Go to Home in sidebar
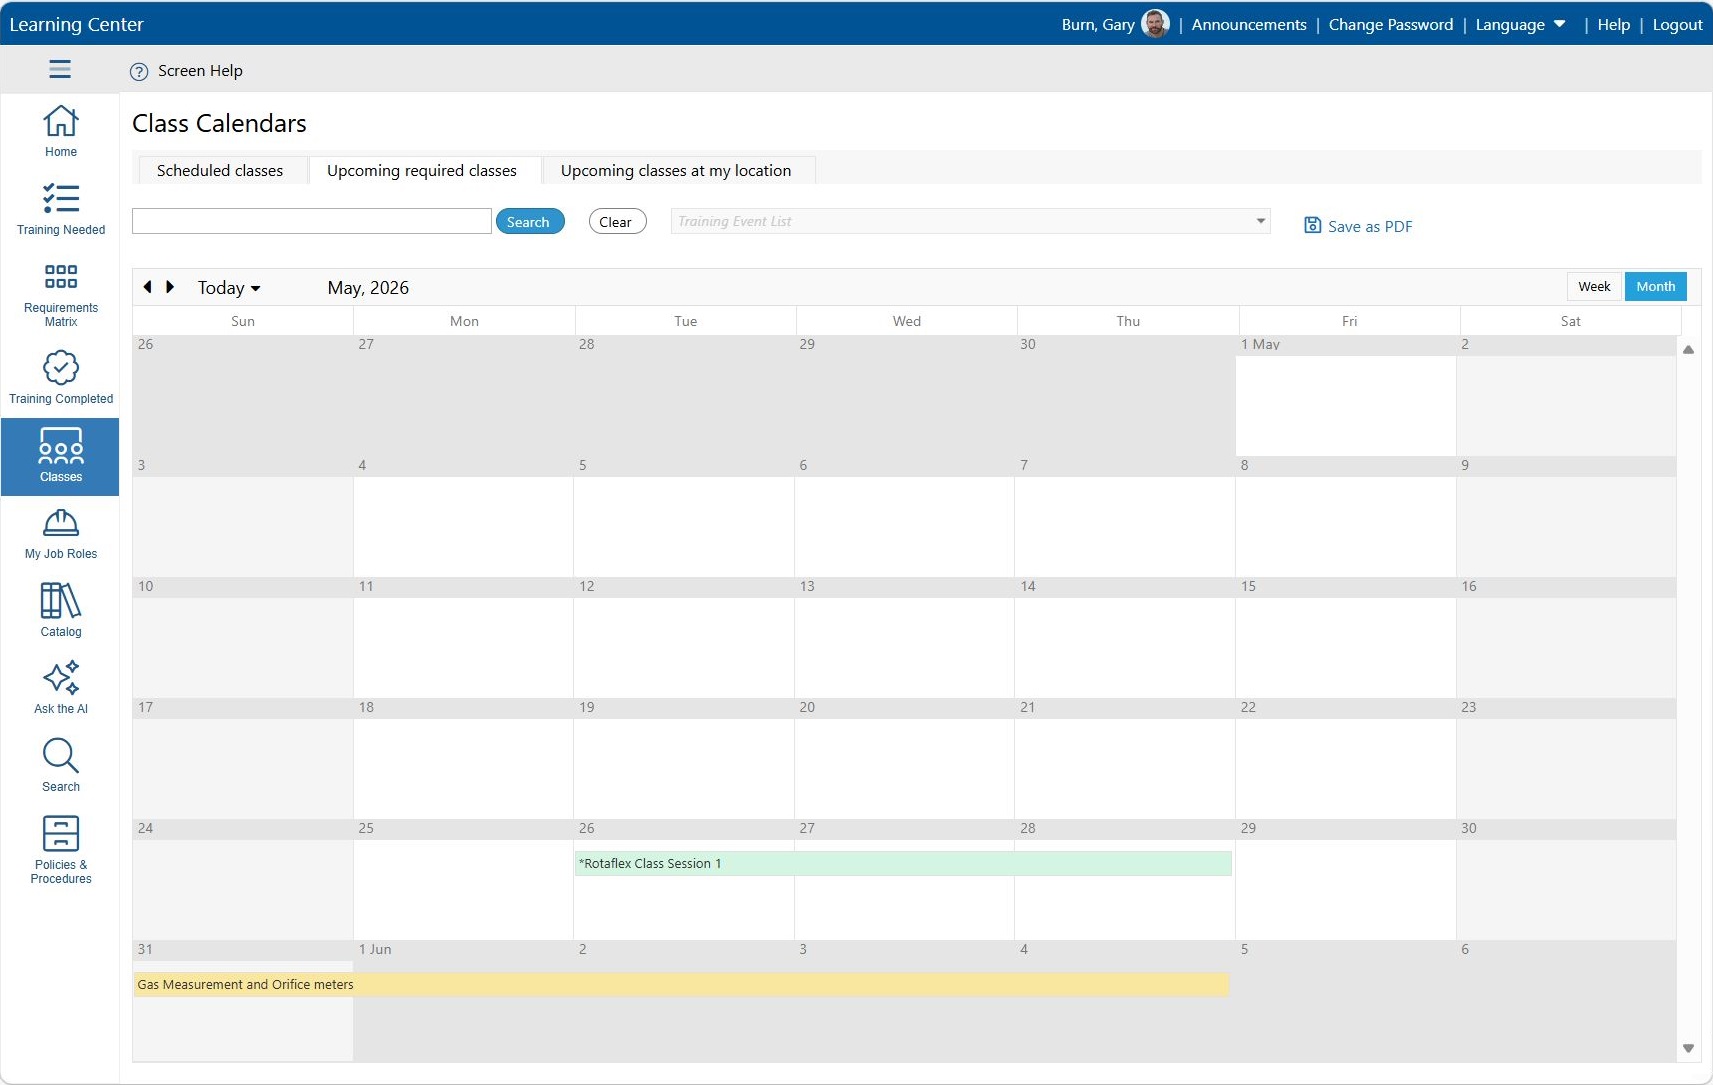 [x=60, y=131]
